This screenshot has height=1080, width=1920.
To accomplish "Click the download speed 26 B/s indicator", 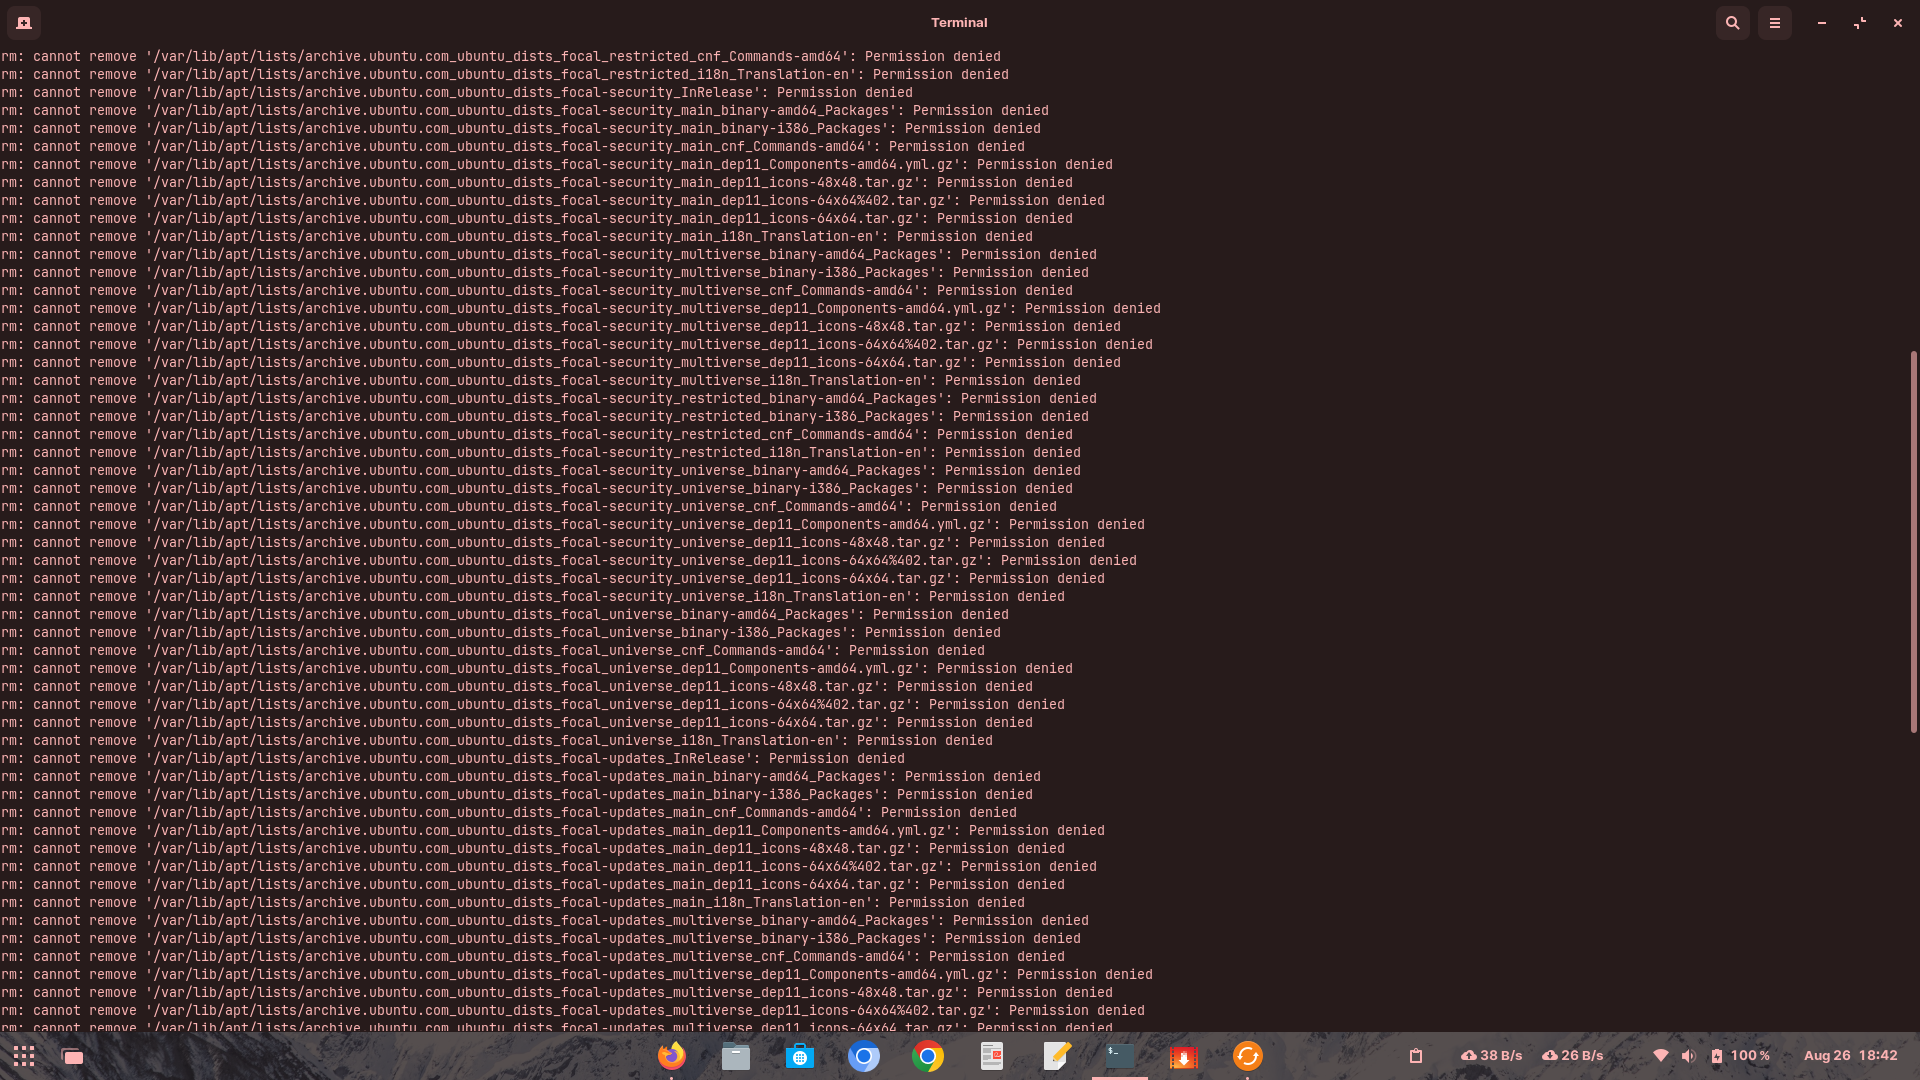I will click(1572, 1056).
